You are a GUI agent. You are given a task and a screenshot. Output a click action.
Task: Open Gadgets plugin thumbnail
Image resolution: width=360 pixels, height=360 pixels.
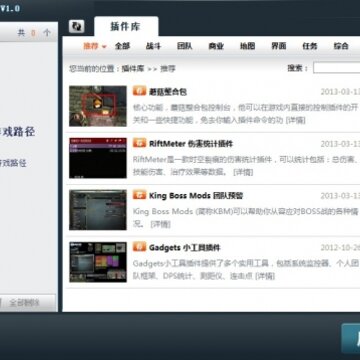tap(98, 262)
